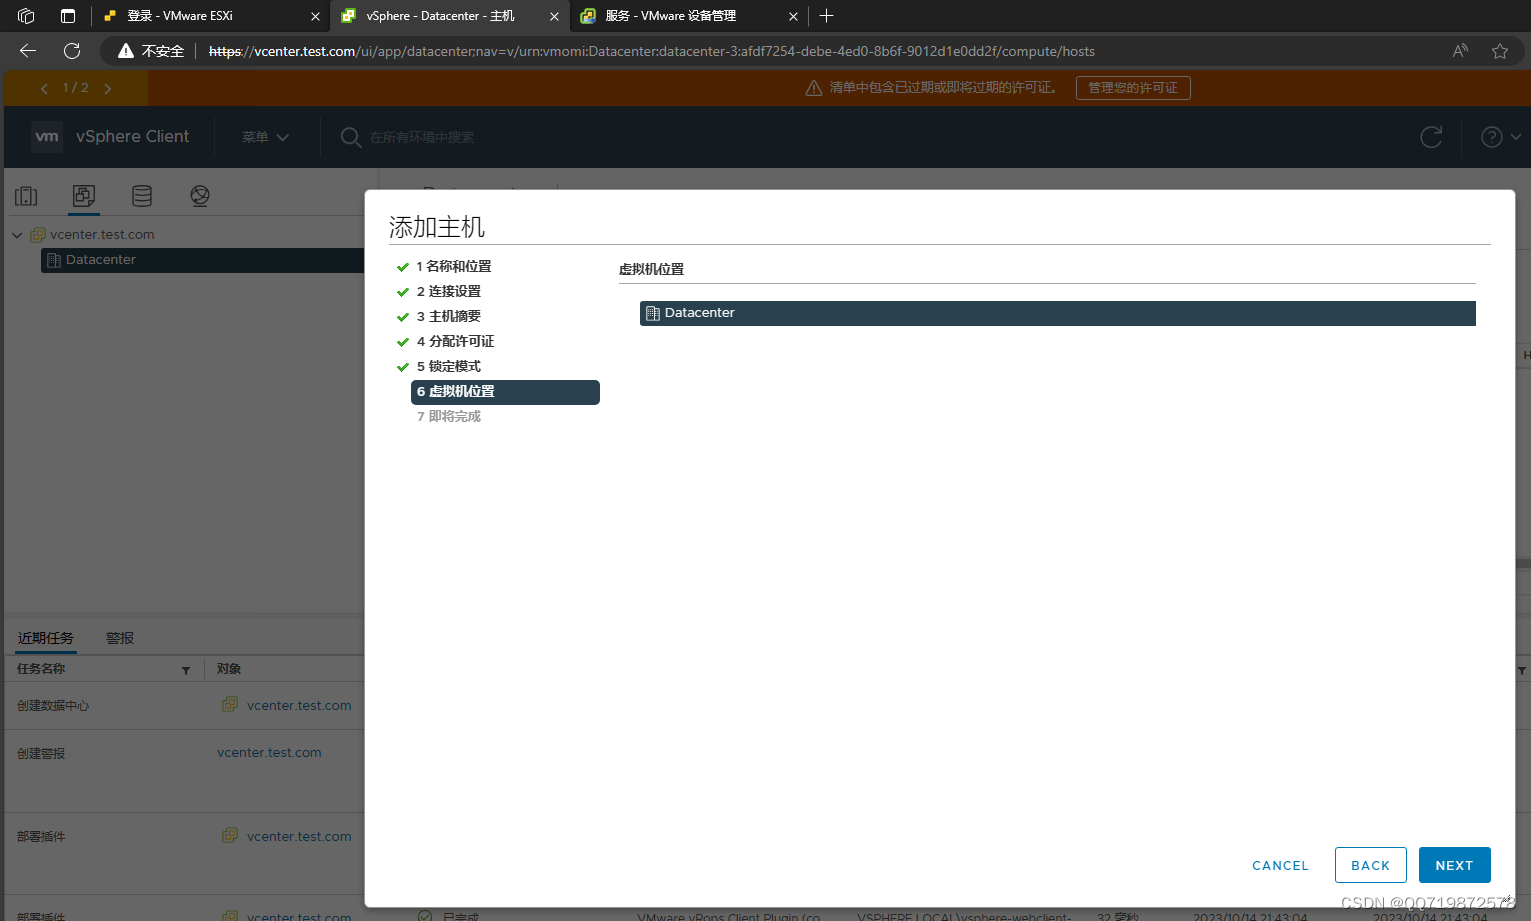Add page to favorites star icon

(x=1500, y=51)
